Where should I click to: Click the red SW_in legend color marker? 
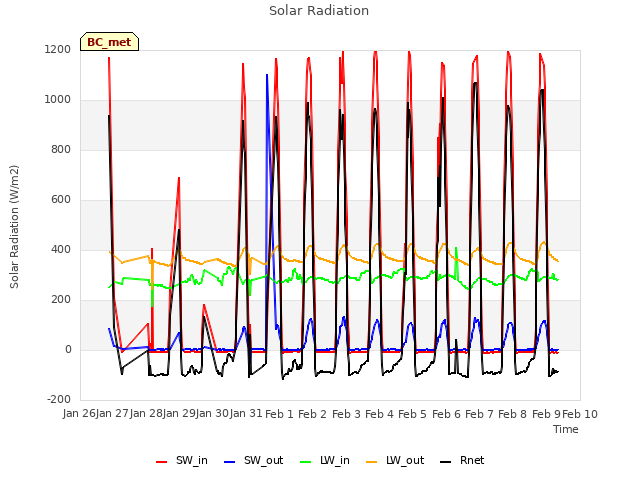(x=162, y=462)
